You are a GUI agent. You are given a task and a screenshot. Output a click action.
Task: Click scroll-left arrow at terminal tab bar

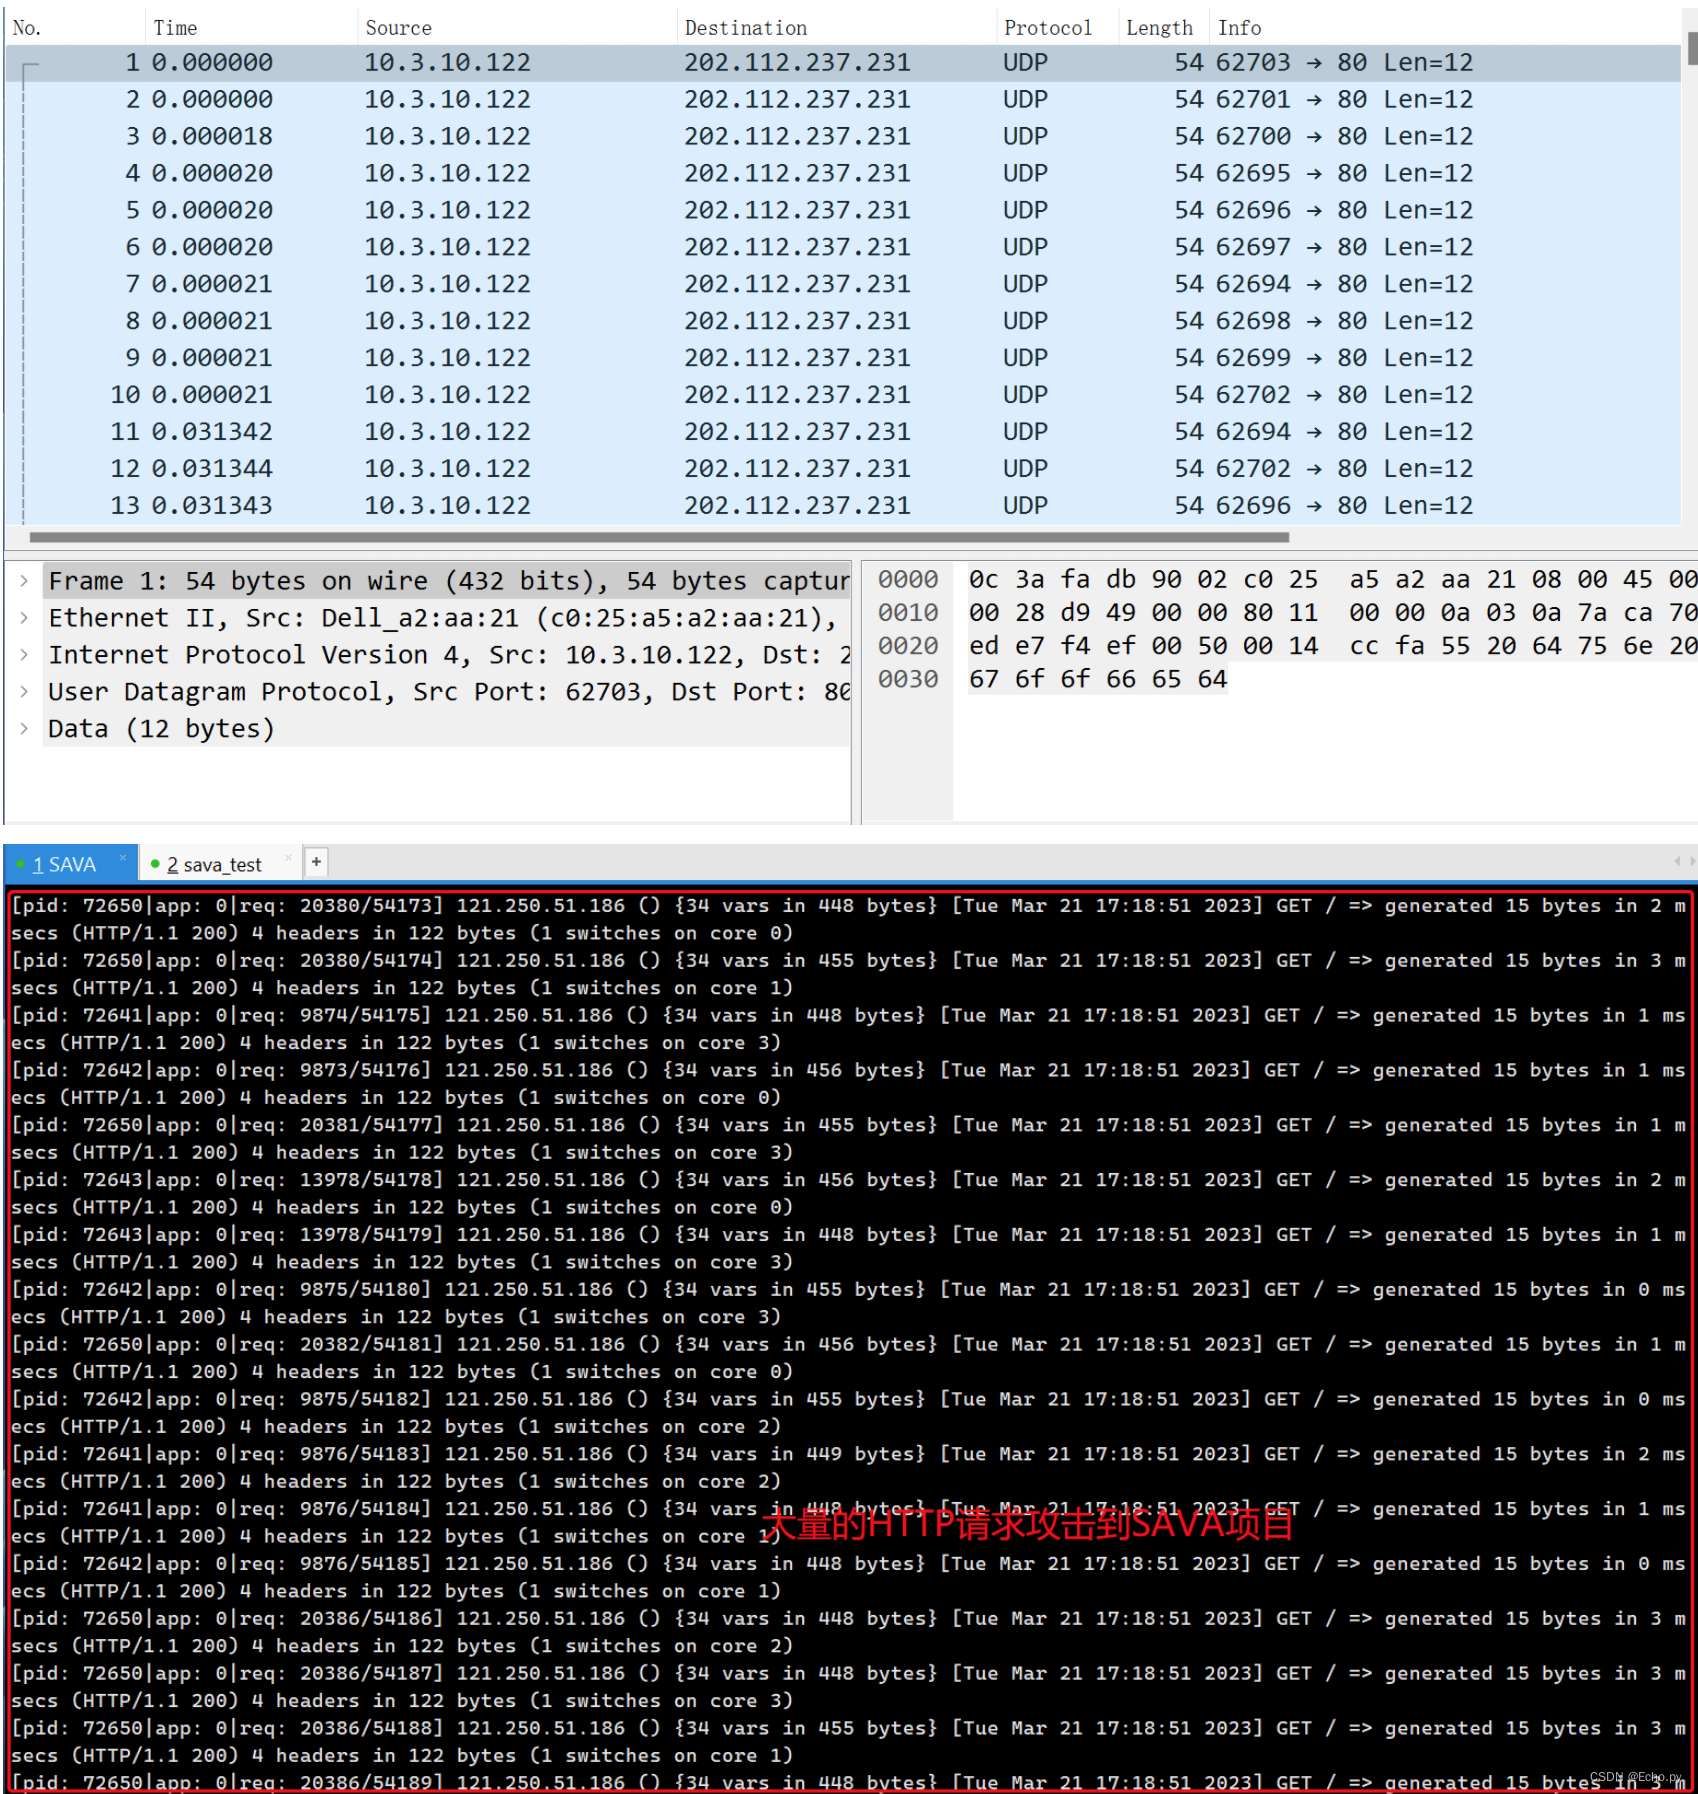[1677, 861]
